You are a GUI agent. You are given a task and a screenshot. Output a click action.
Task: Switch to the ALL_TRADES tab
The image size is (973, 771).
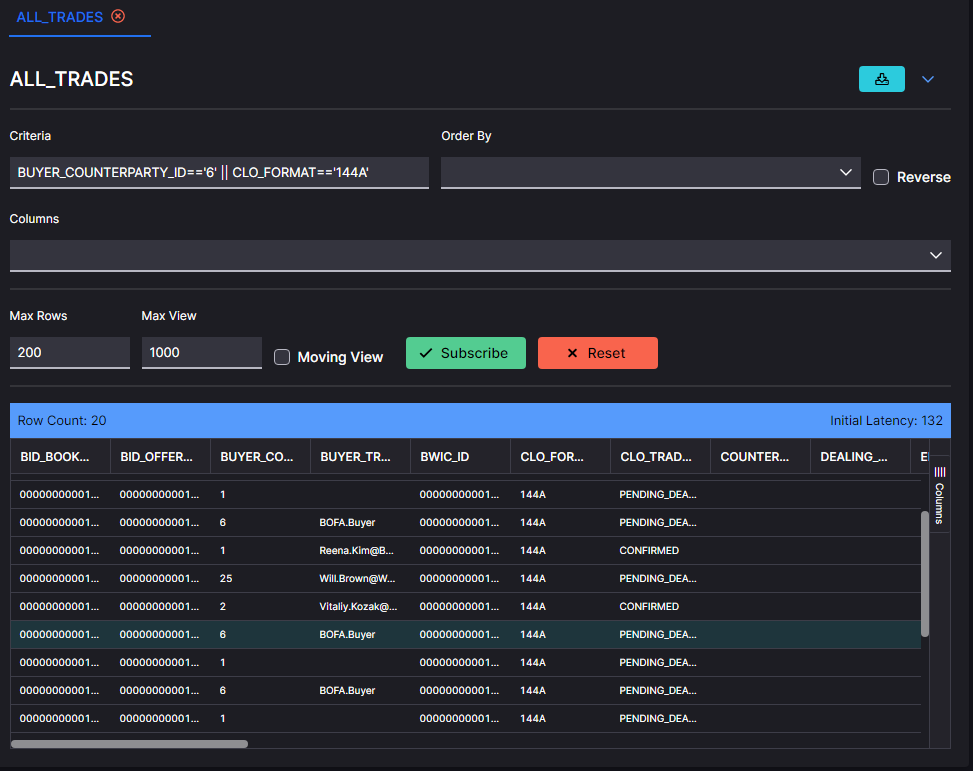click(x=60, y=17)
